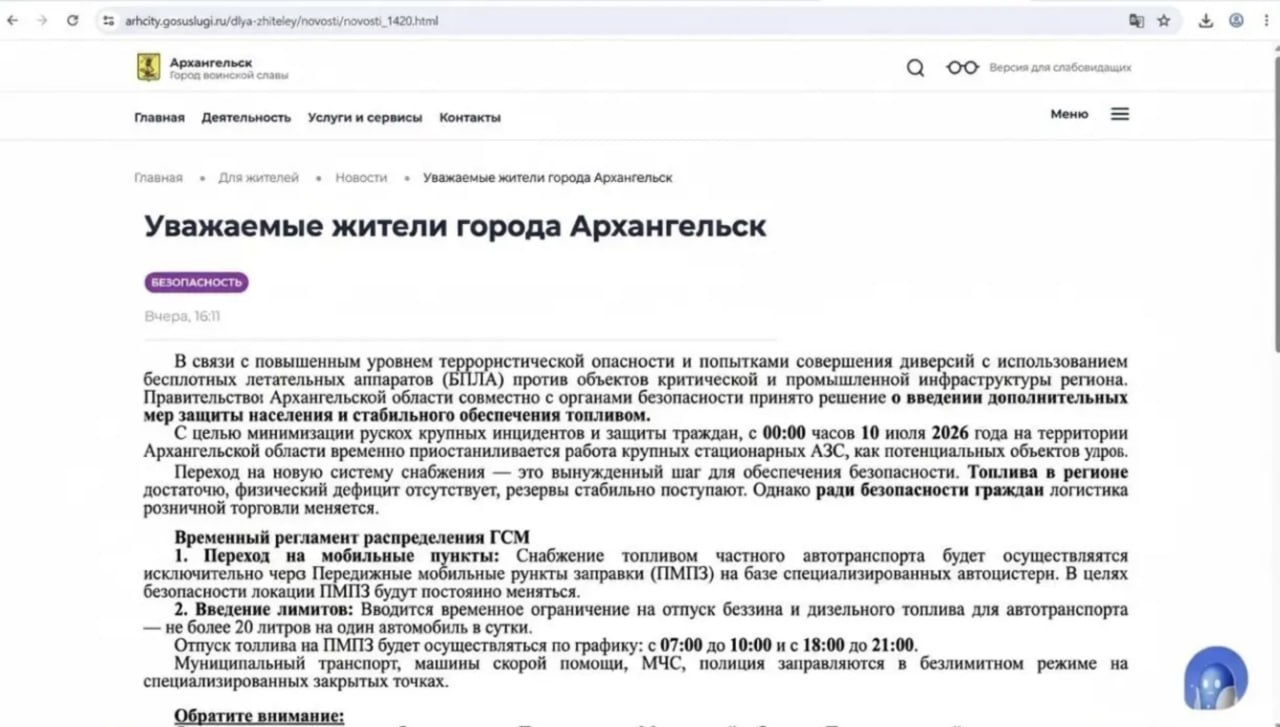Open the browser profile avatar
This screenshot has height=727, width=1280.
1237,20
